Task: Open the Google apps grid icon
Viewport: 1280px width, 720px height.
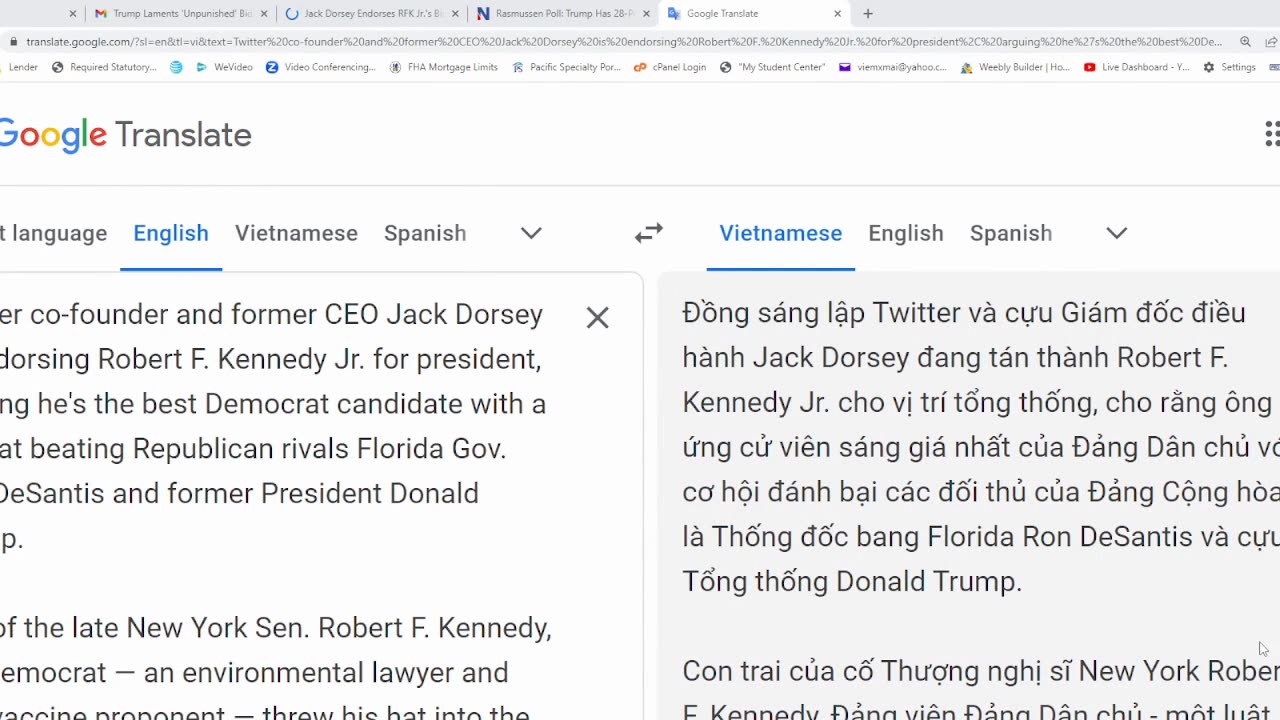Action: pyautogui.click(x=1272, y=134)
